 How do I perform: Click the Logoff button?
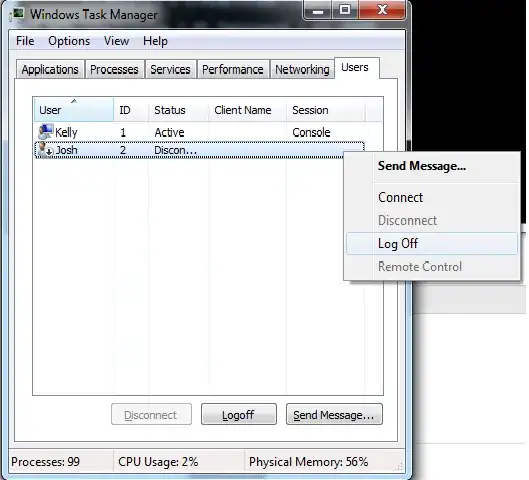pyautogui.click(x=239, y=414)
